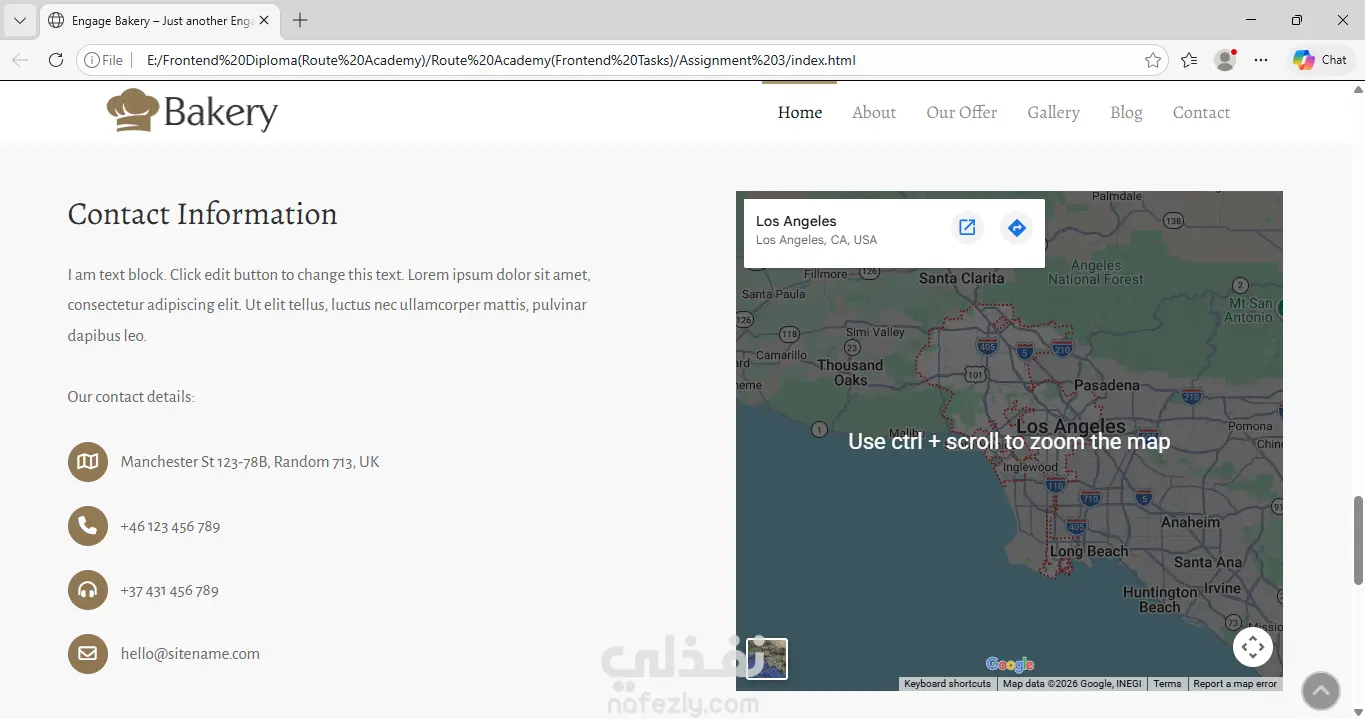
Task: Open the map Terms link
Action: click(1167, 684)
